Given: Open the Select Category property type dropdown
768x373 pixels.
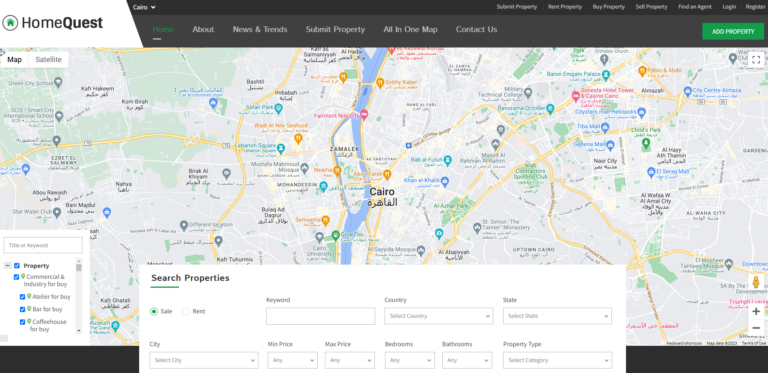Looking at the screenshot, I should tap(557, 360).
